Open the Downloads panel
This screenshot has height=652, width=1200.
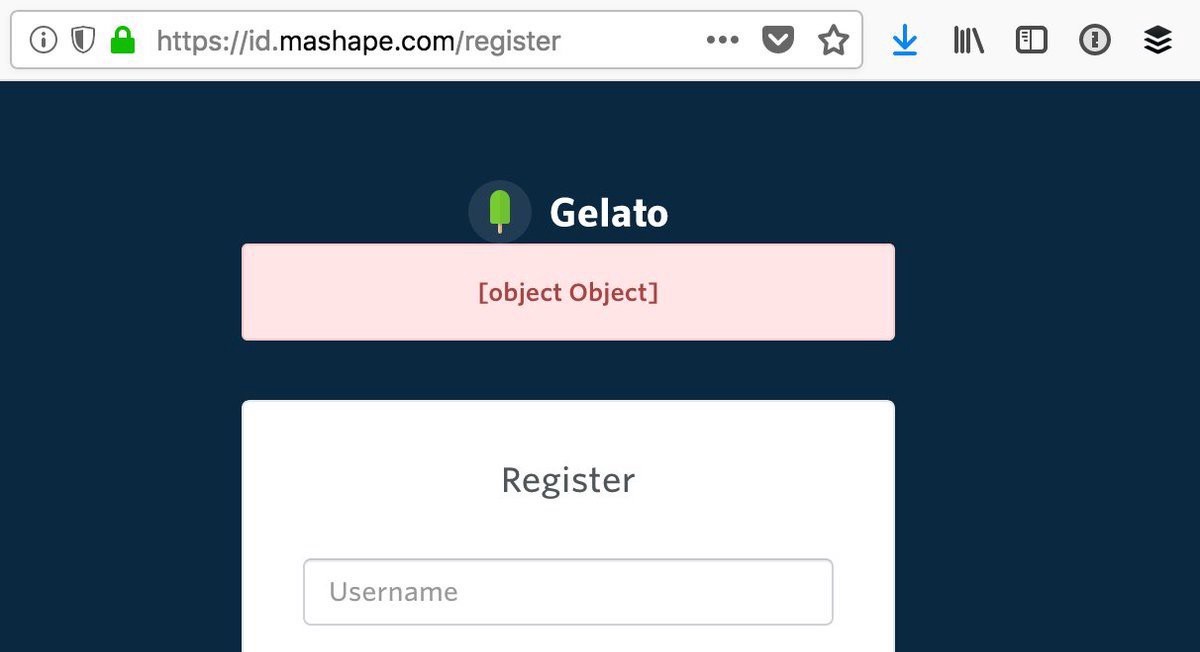click(905, 40)
